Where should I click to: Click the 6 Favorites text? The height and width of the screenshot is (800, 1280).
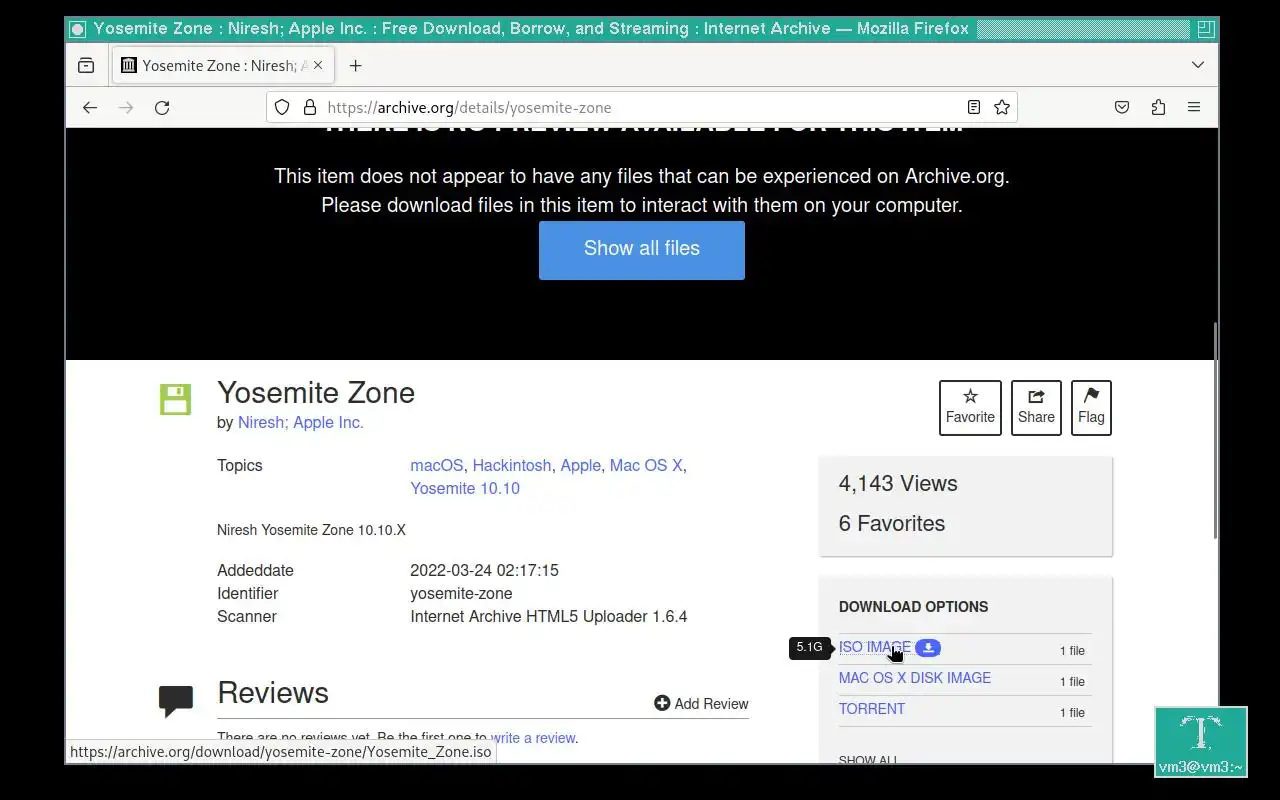(x=892, y=523)
